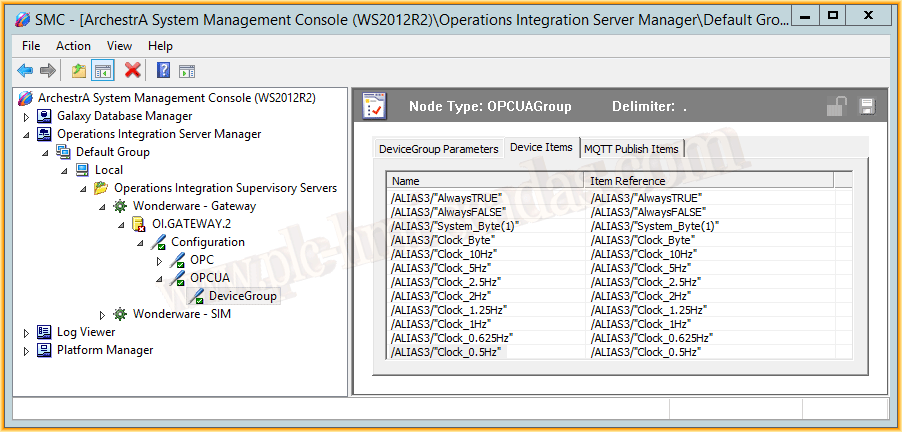Click the Back arrow toolbar icon
Viewport: 902px width, 432px height.
point(25,70)
